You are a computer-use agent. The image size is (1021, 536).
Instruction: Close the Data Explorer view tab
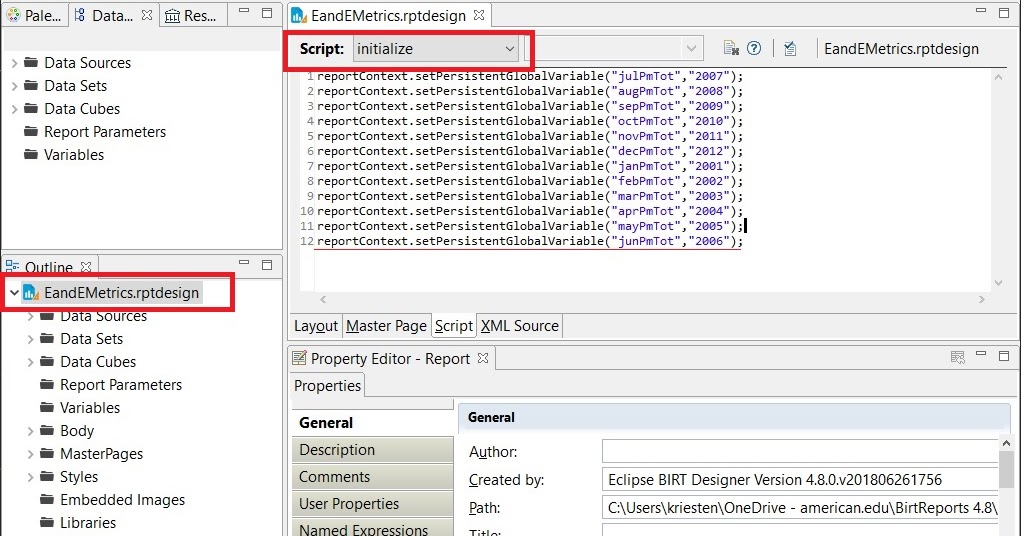click(x=147, y=14)
